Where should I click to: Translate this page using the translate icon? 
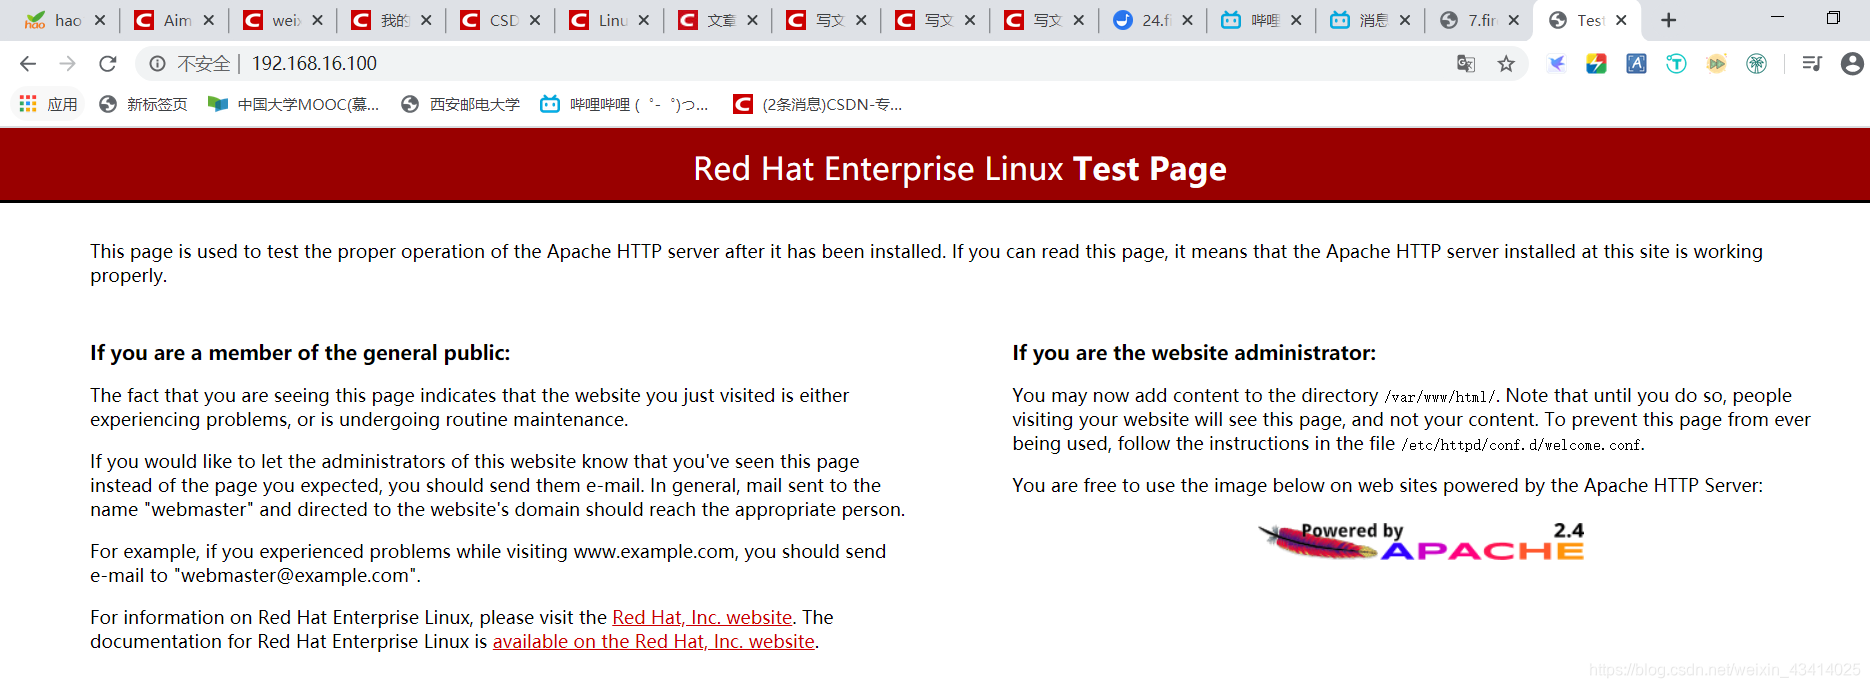(x=1466, y=64)
